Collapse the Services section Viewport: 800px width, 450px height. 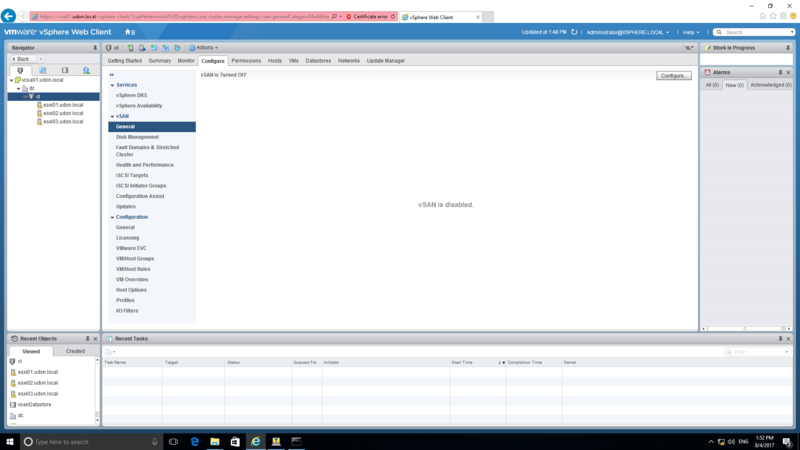[112, 85]
